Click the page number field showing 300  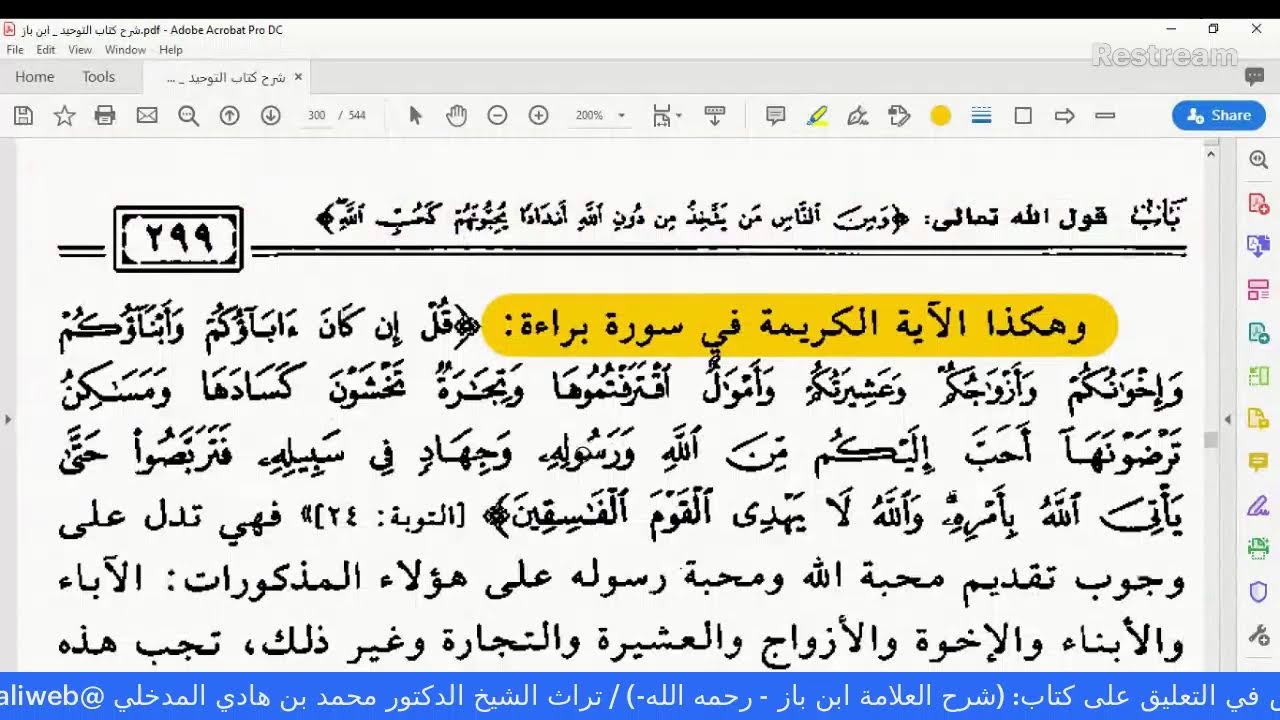click(x=317, y=116)
